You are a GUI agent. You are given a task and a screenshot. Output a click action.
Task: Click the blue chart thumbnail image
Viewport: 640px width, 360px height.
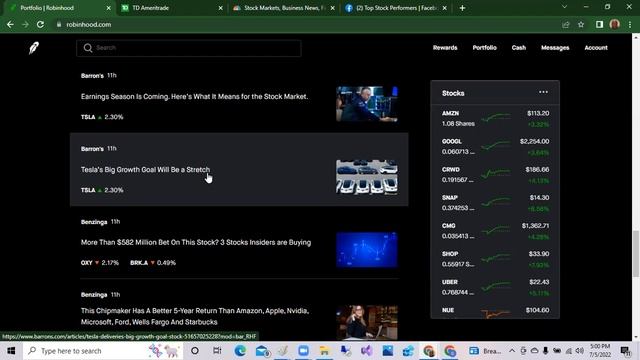(367, 250)
